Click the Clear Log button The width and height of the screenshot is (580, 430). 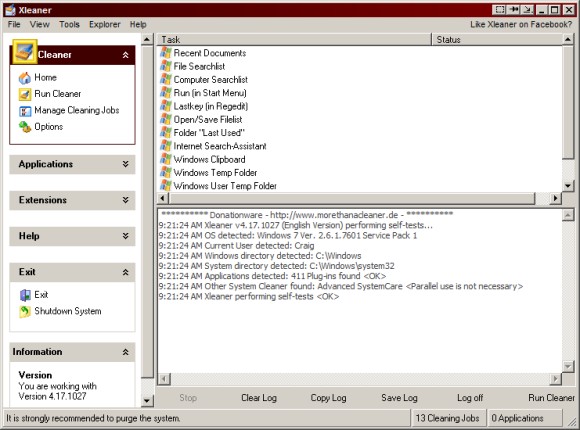[259, 398]
